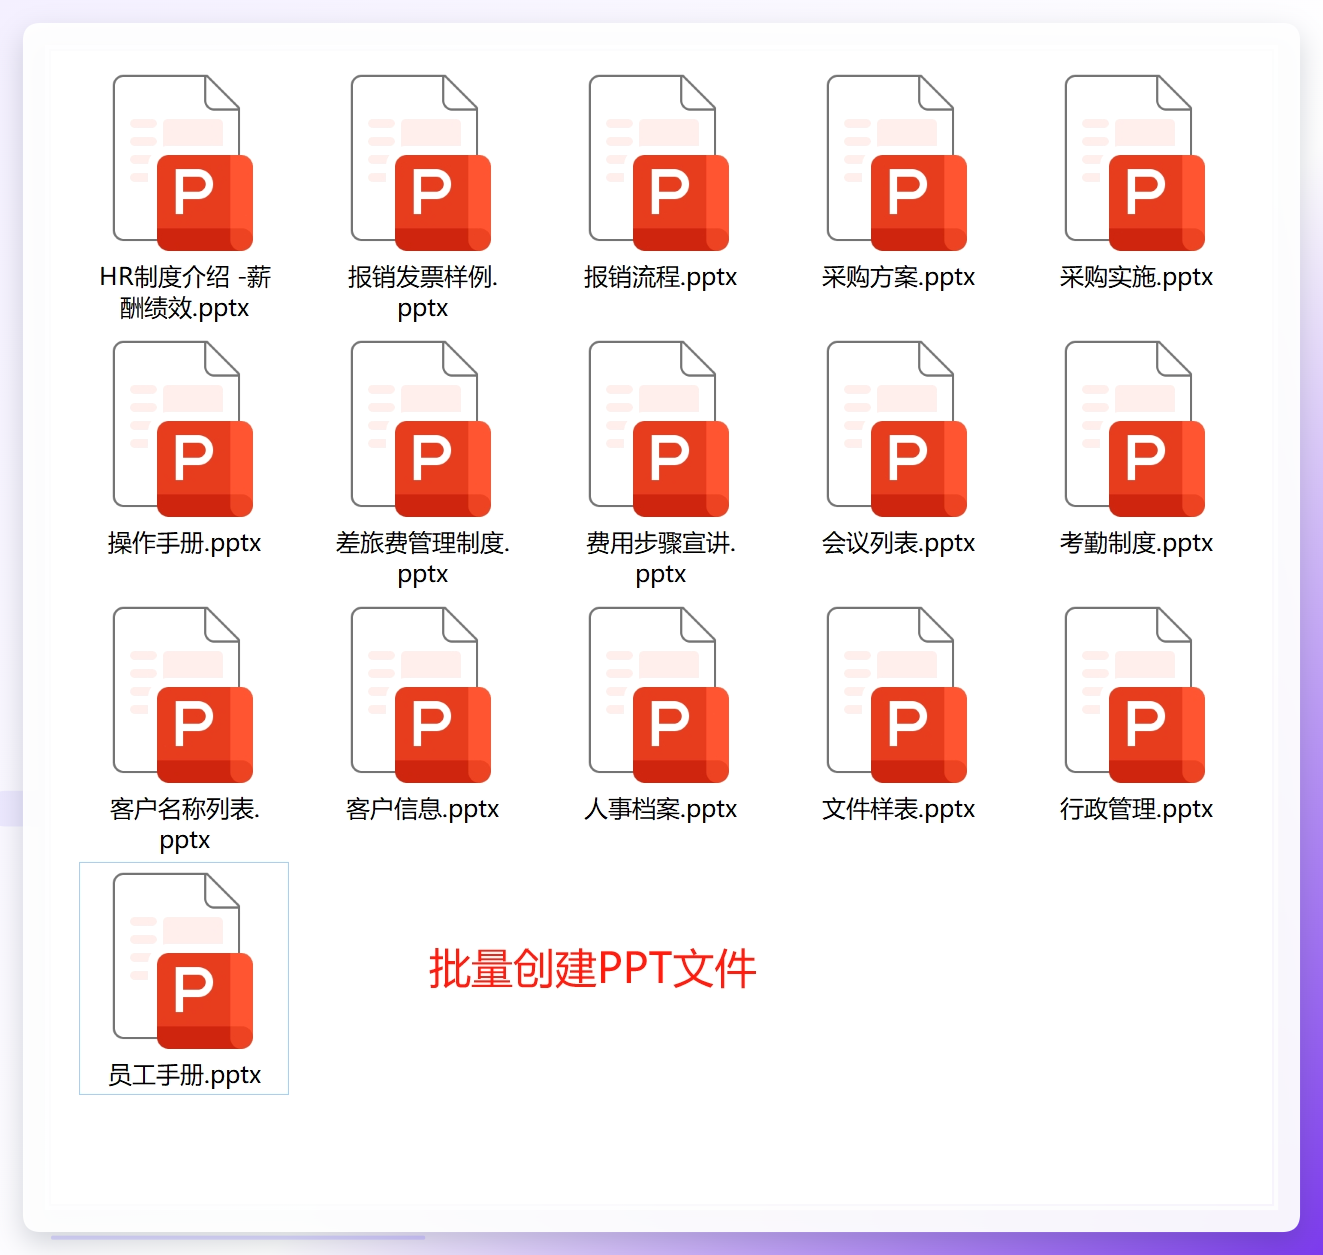Click the file name 行政管理.pptx
This screenshot has width=1323, height=1255.
click(1136, 809)
